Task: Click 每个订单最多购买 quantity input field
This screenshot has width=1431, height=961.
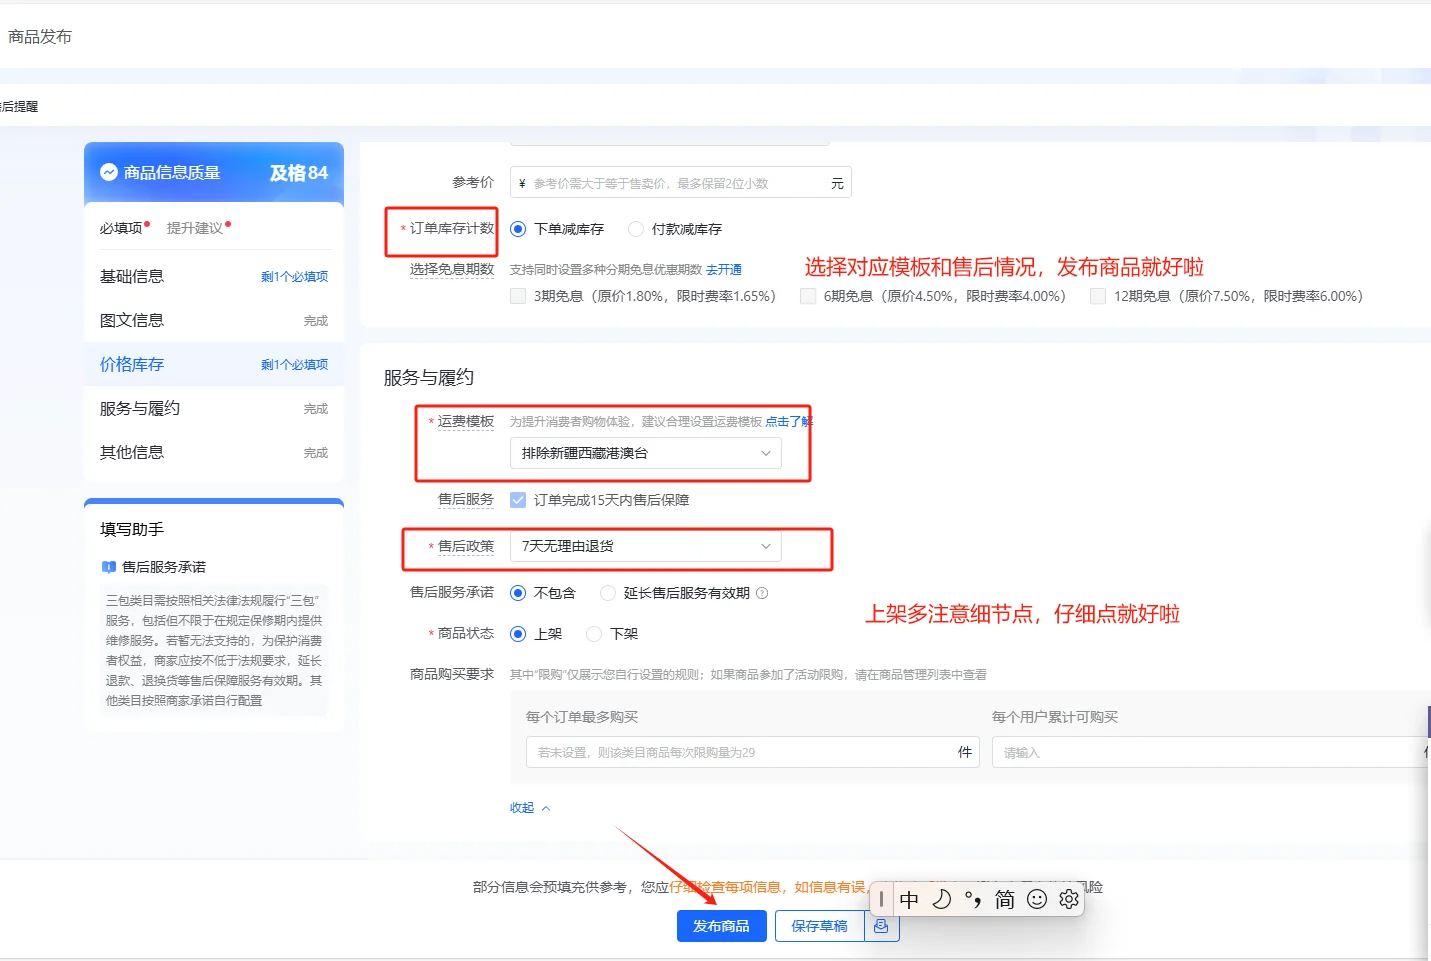Action: click(x=740, y=752)
